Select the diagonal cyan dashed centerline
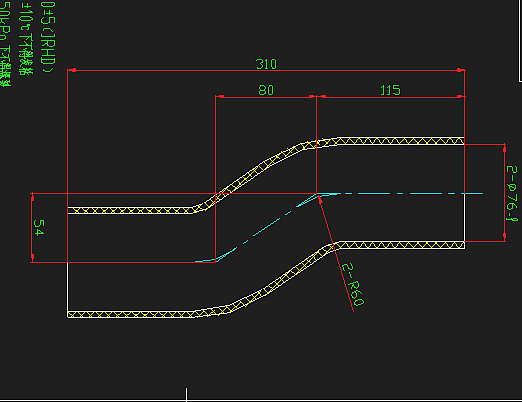 pos(267,228)
